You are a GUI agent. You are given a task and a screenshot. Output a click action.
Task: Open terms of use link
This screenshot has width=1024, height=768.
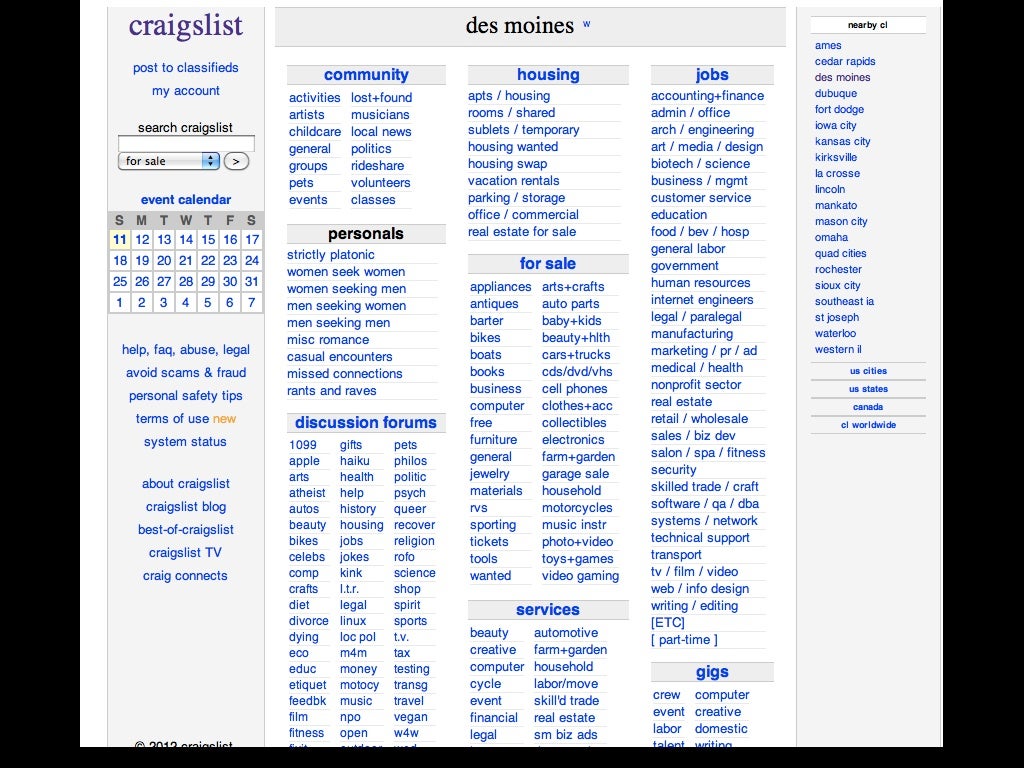[x=172, y=419]
